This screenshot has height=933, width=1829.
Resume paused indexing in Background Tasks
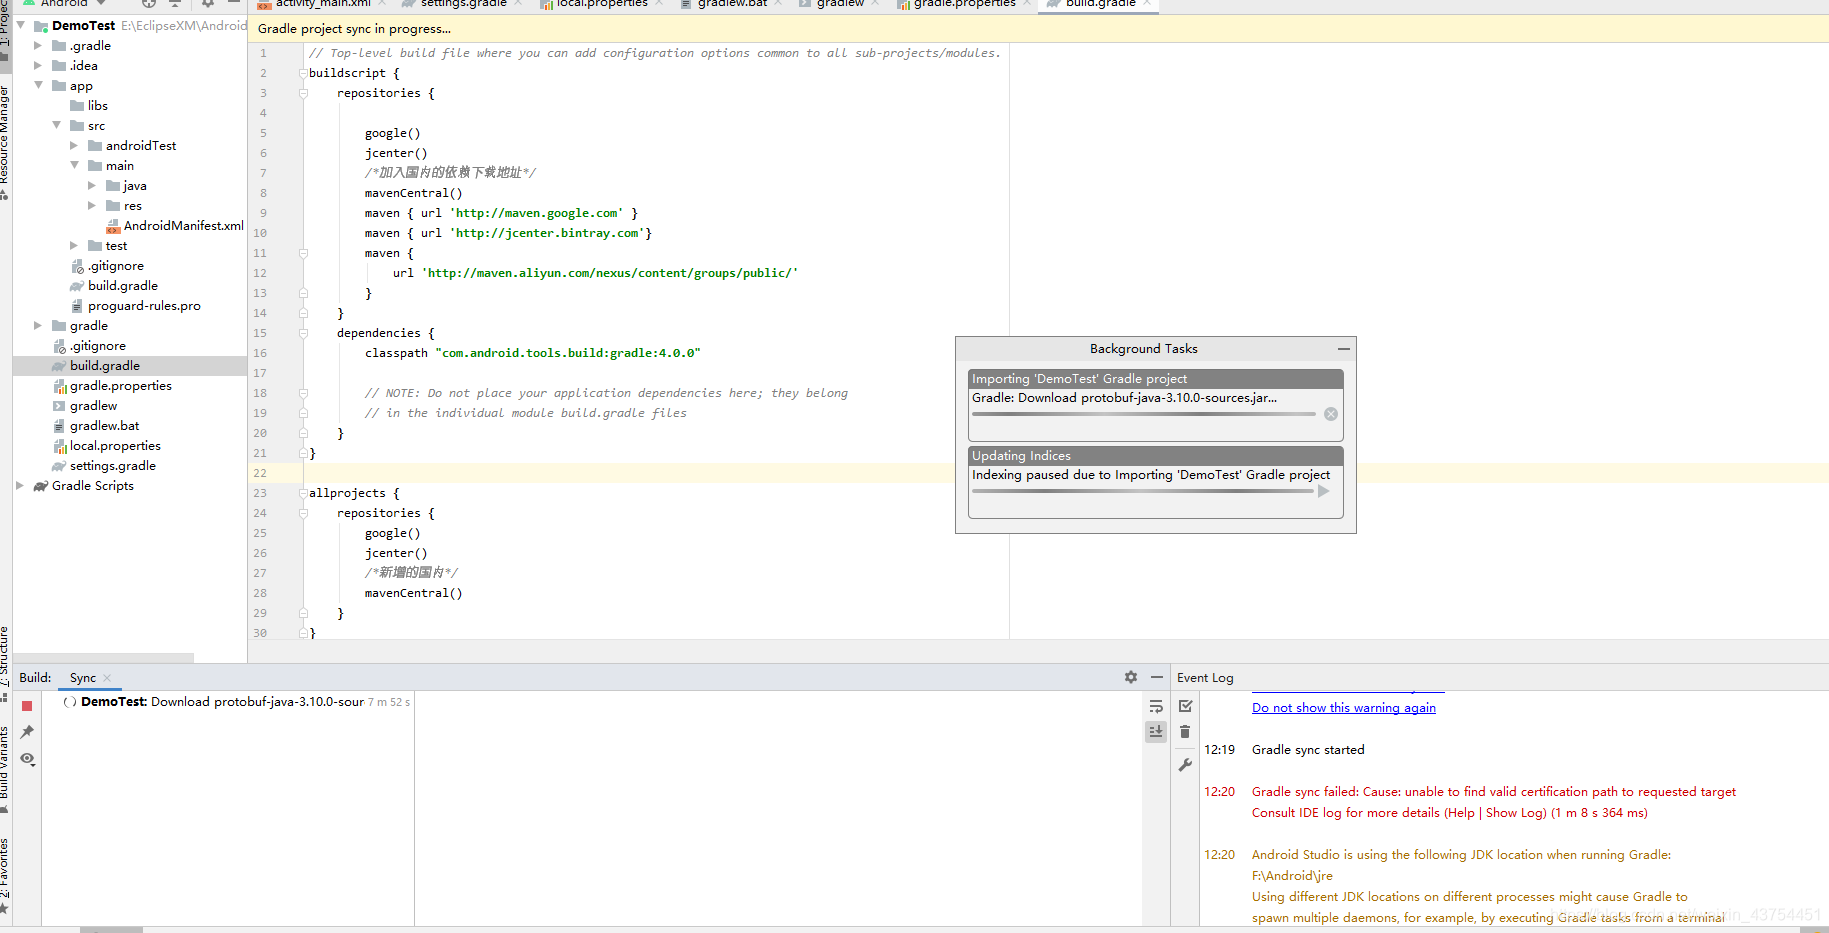click(1324, 491)
